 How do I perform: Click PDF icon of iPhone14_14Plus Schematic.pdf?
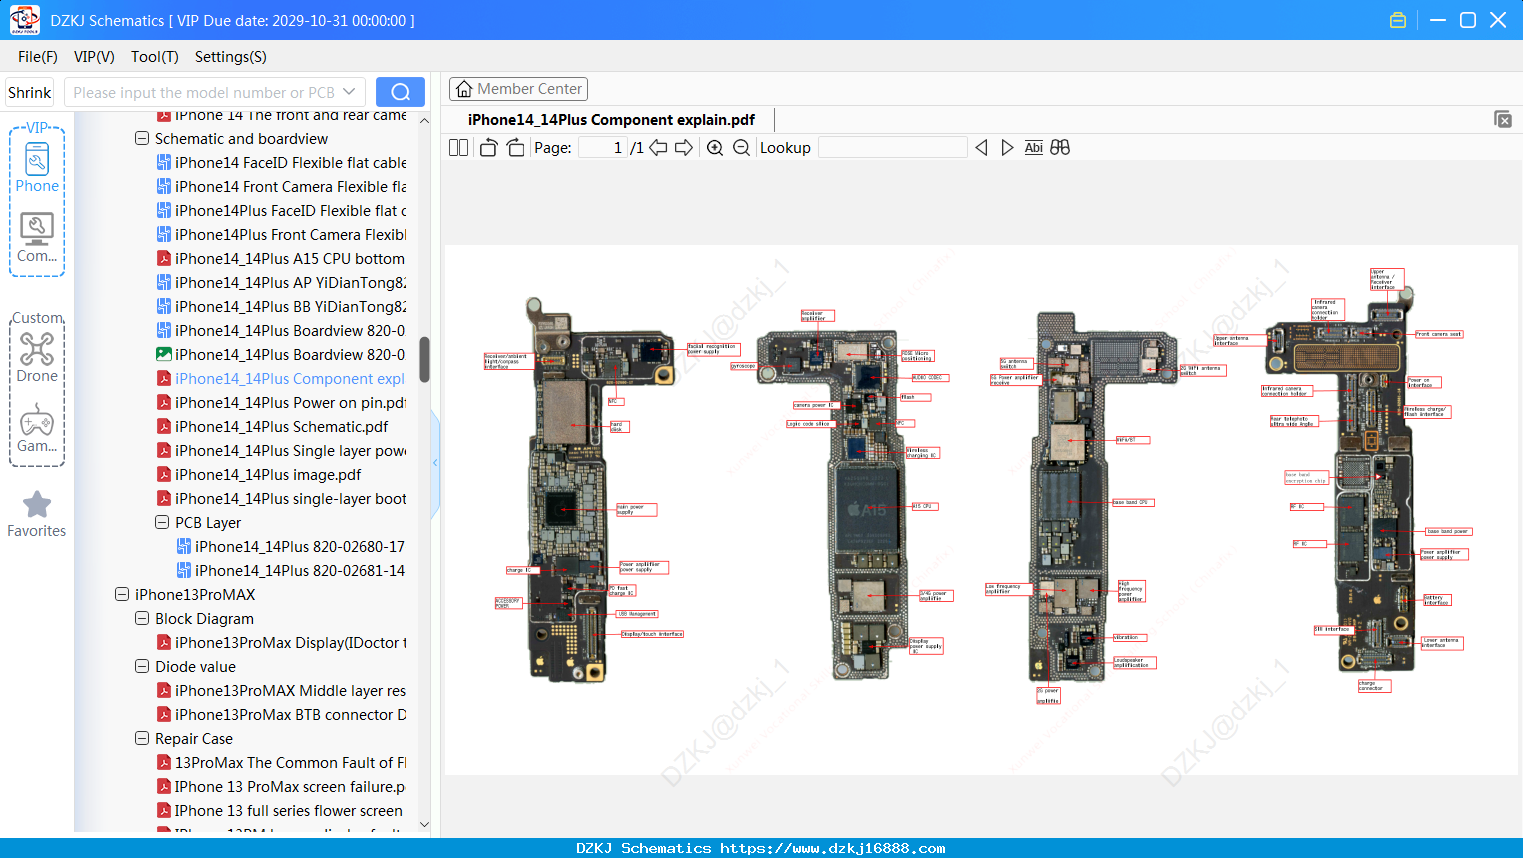(x=164, y=426)
